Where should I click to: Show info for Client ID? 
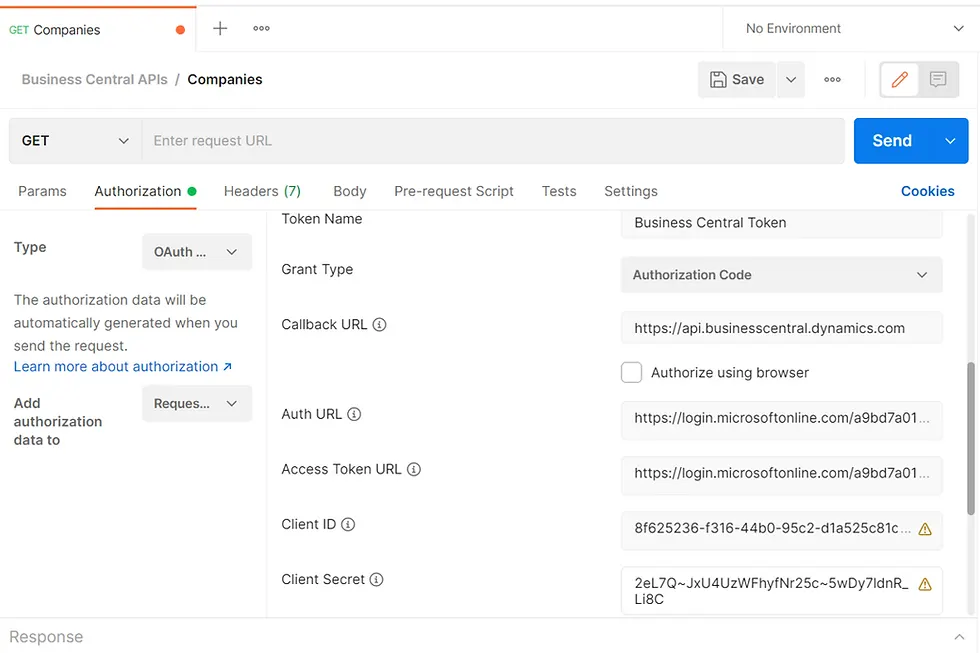348,524
